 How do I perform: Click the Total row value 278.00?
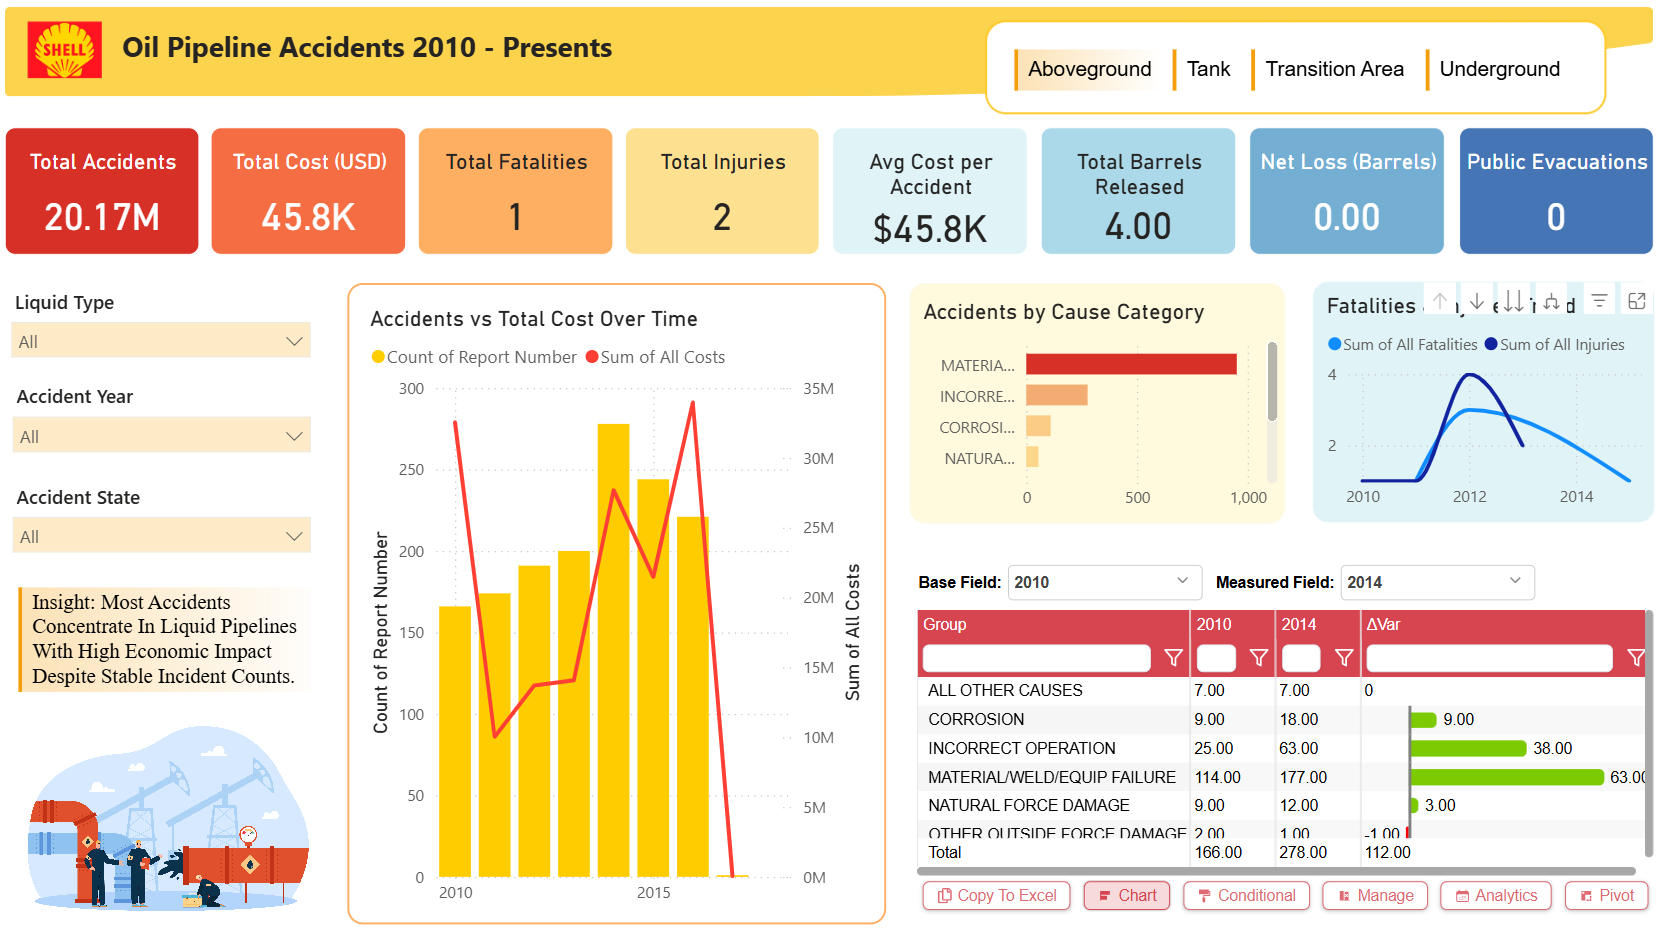click(1303, 852)
